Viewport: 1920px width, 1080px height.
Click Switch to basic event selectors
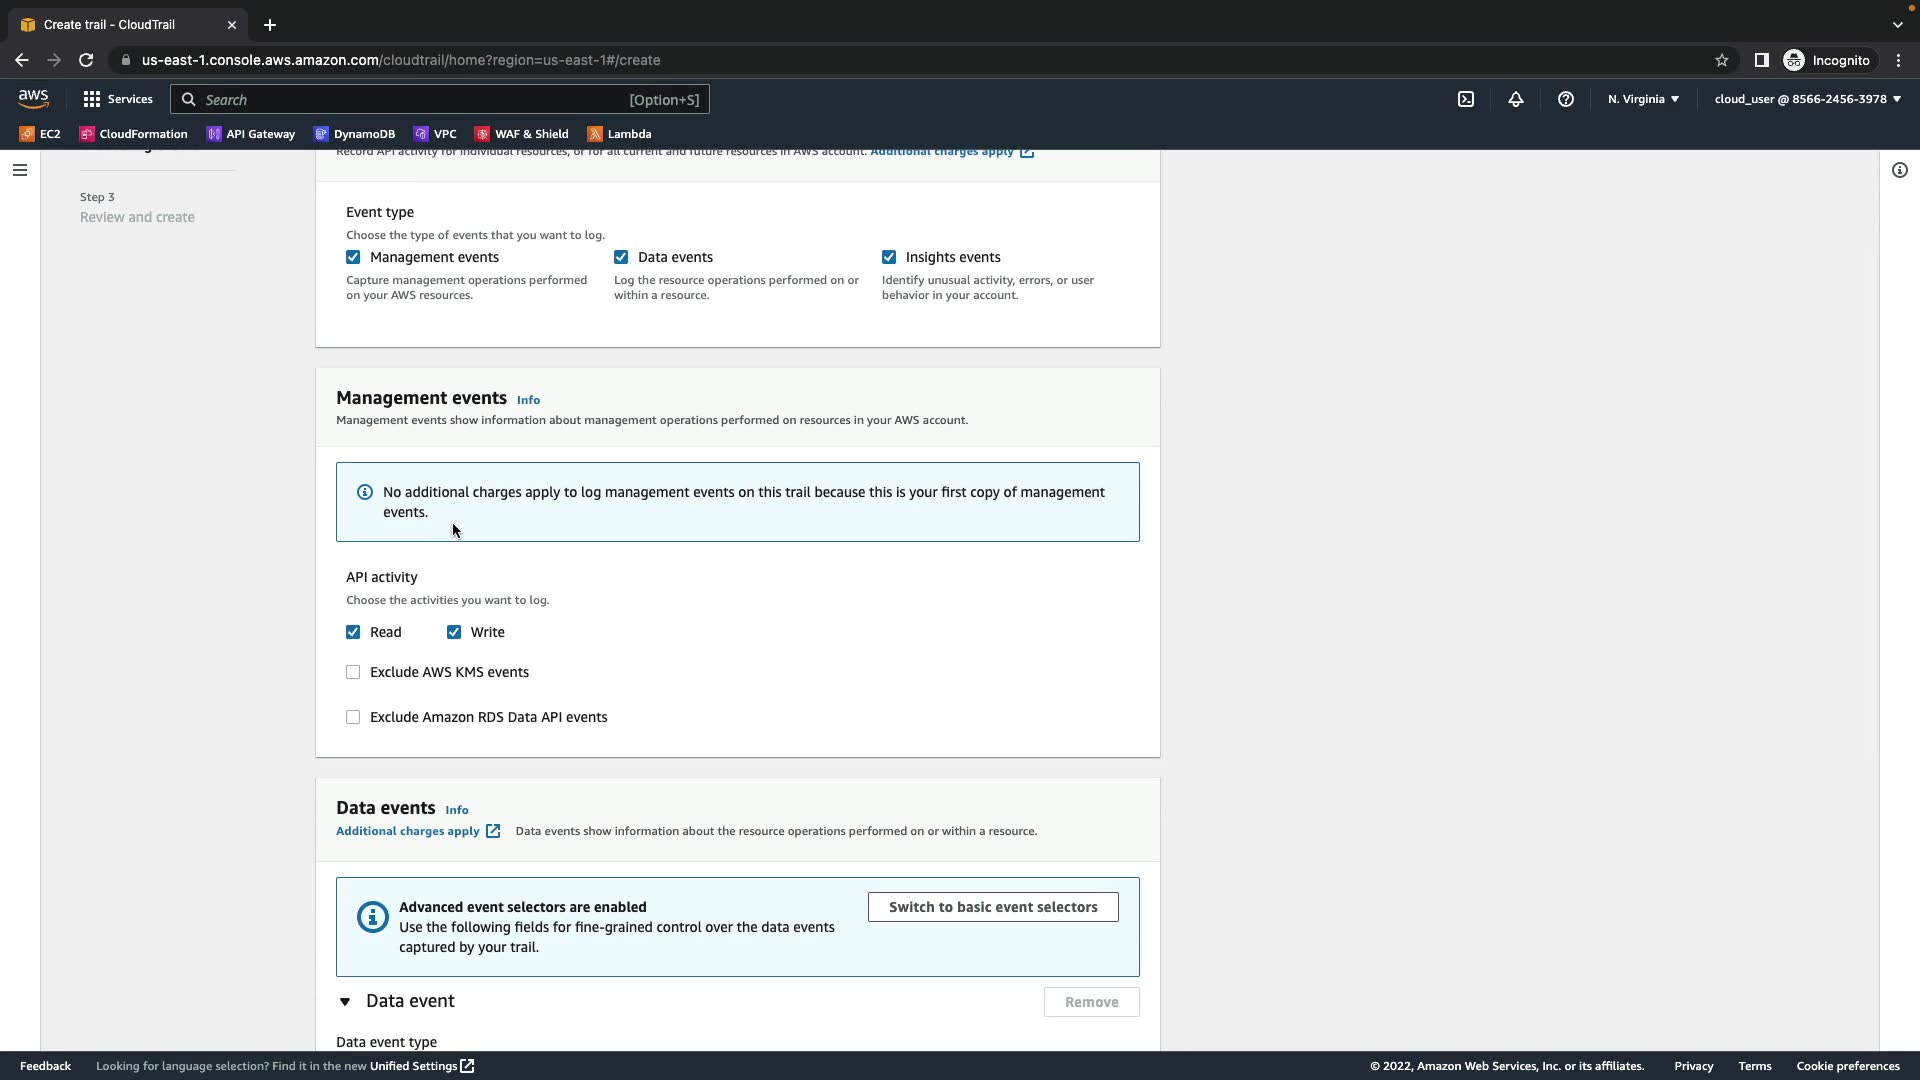(x=992, y=907)
